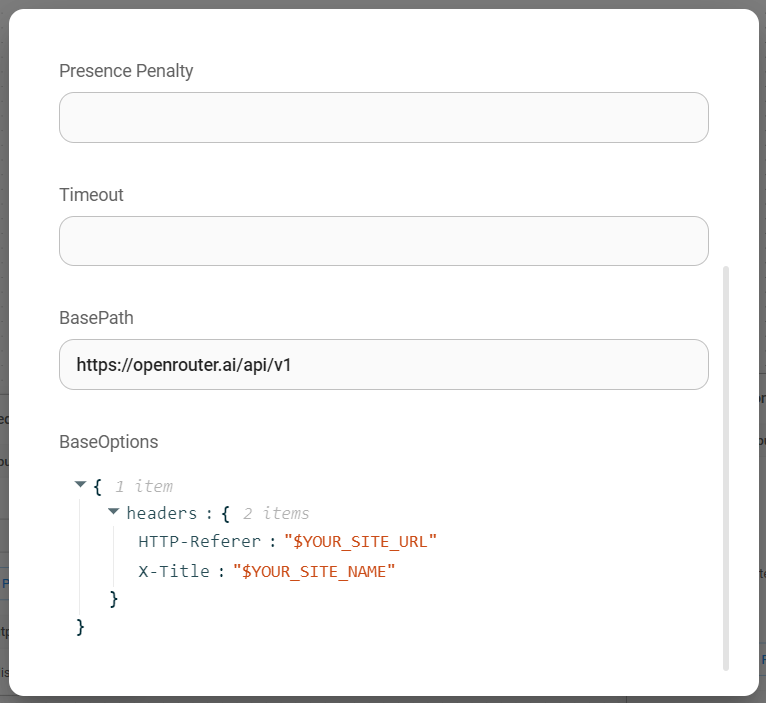Click the final closing brace of the JSON
766x703 pixels.
coord(81,627)
